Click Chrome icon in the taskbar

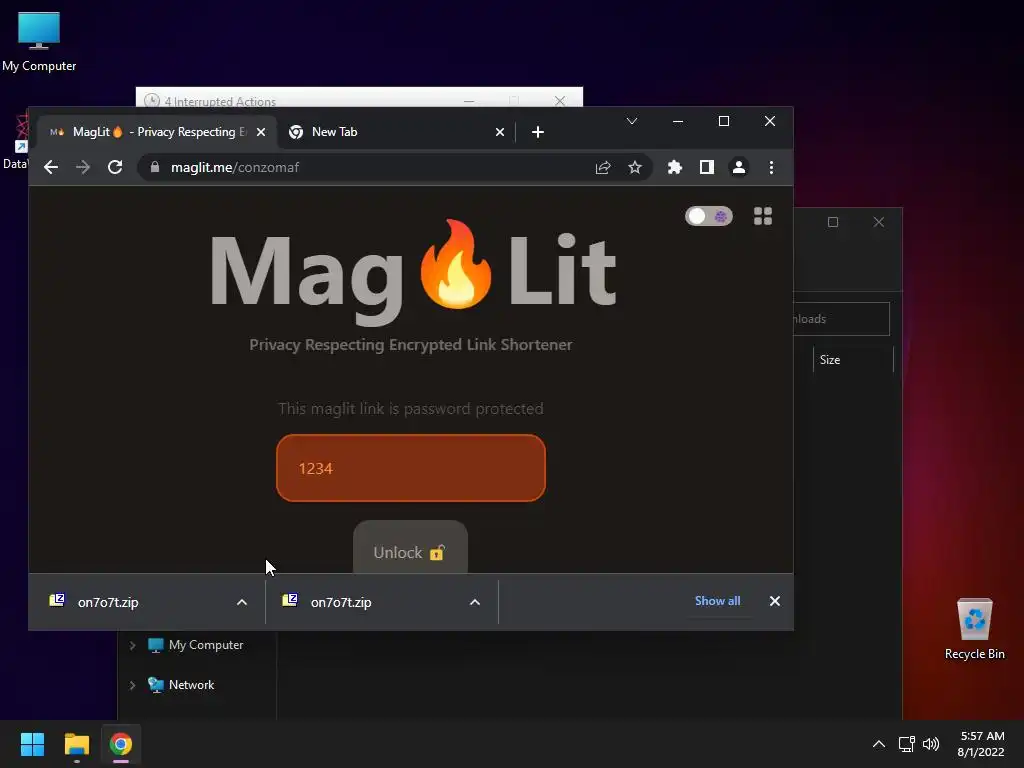click(121, 744)
